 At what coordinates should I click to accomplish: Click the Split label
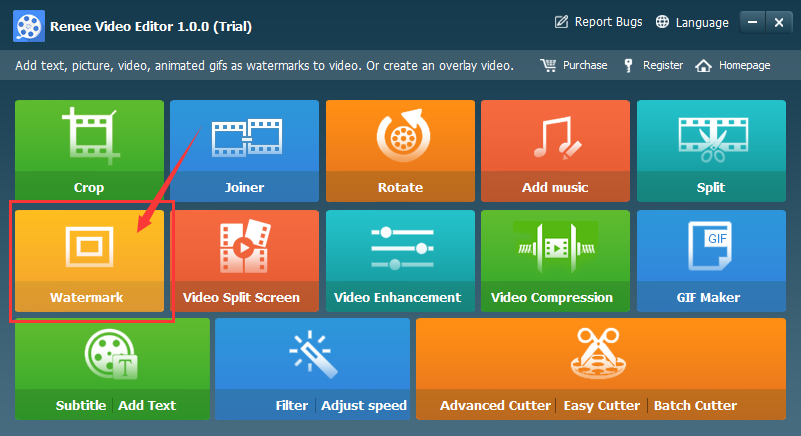(711, 188)
